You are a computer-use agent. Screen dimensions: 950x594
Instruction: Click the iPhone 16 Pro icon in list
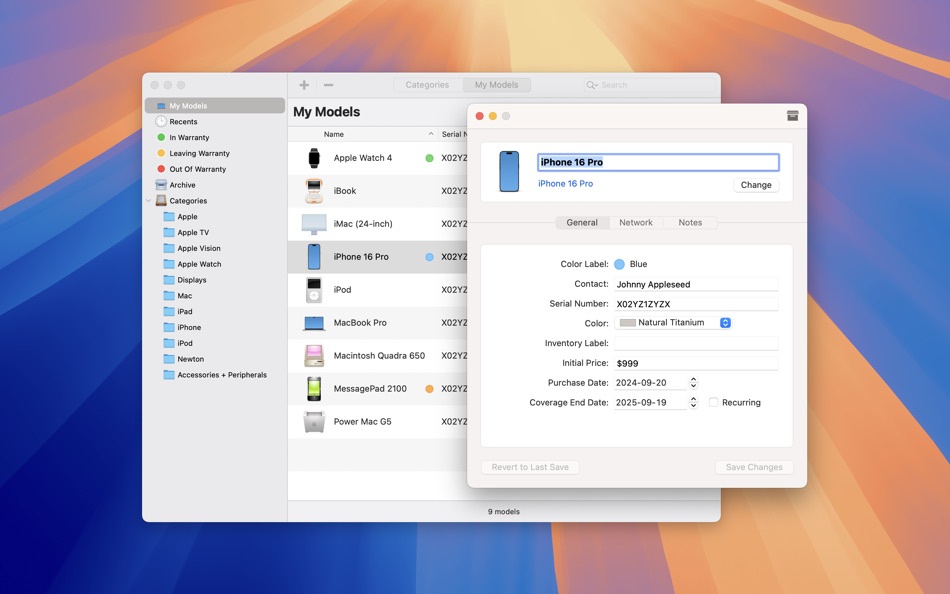pos(314,256)
